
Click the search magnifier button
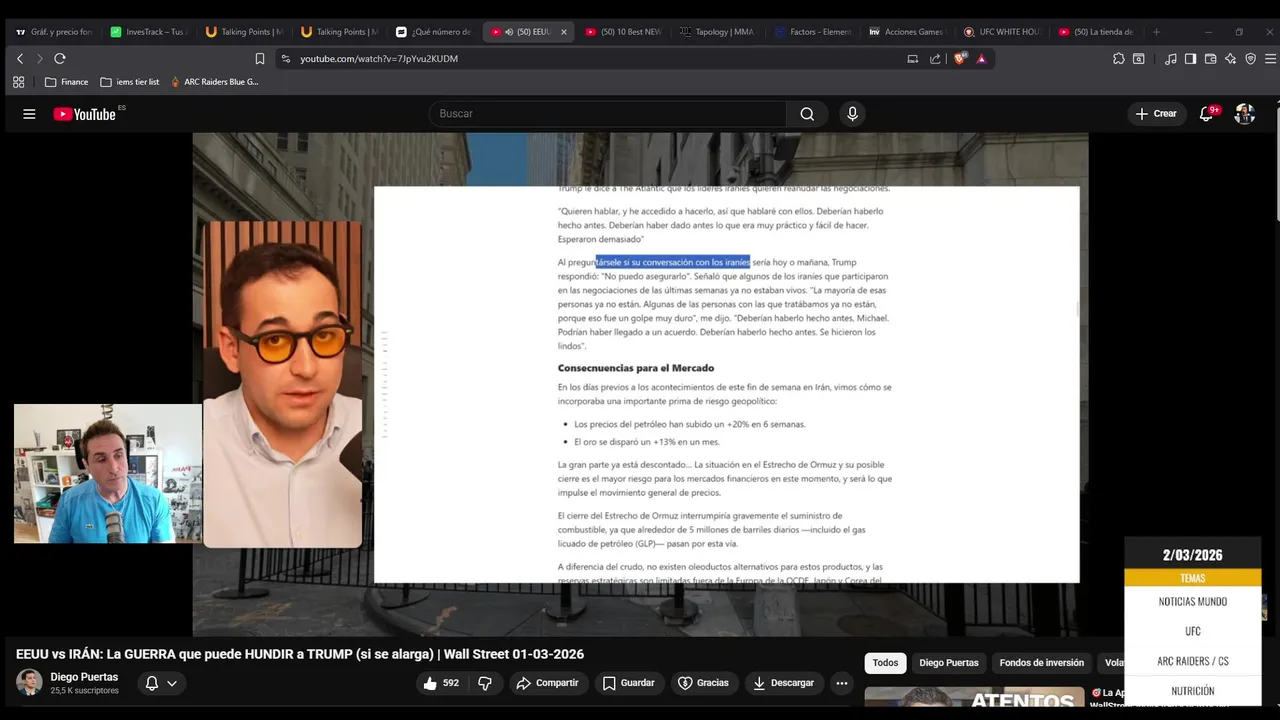[x=807, y=114]
